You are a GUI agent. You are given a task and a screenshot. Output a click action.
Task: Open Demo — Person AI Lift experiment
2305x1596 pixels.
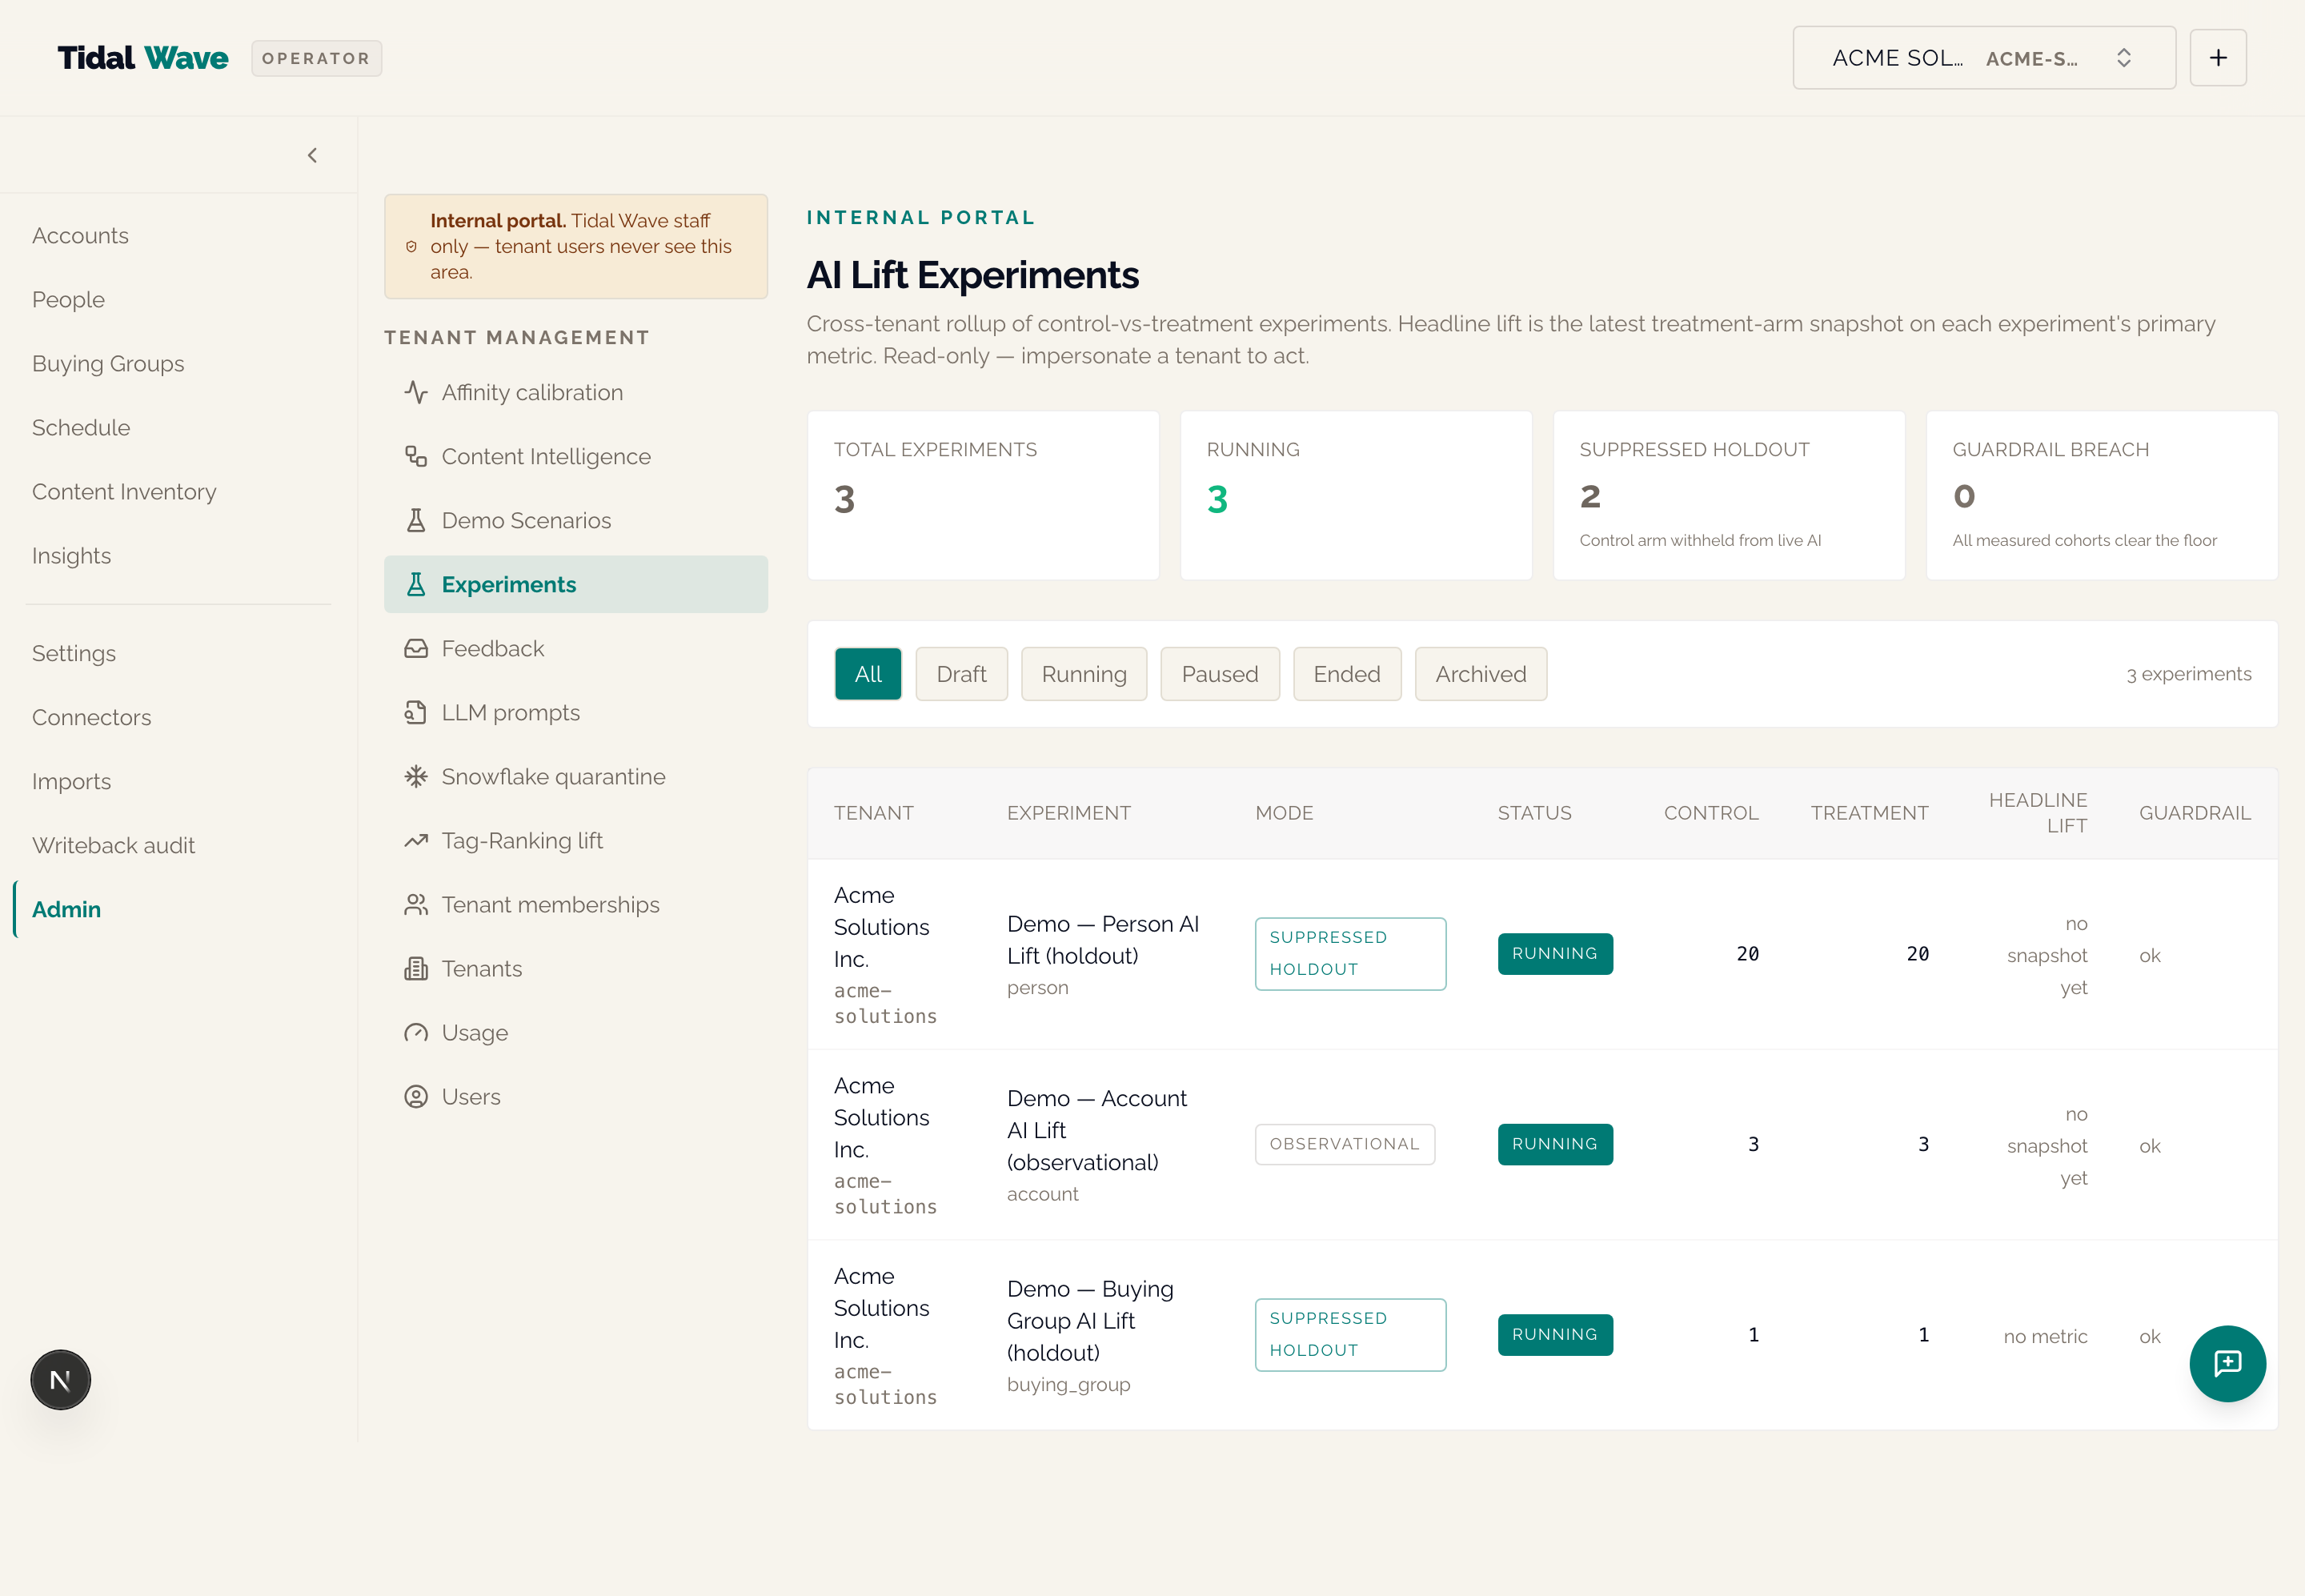[1102, 940]
